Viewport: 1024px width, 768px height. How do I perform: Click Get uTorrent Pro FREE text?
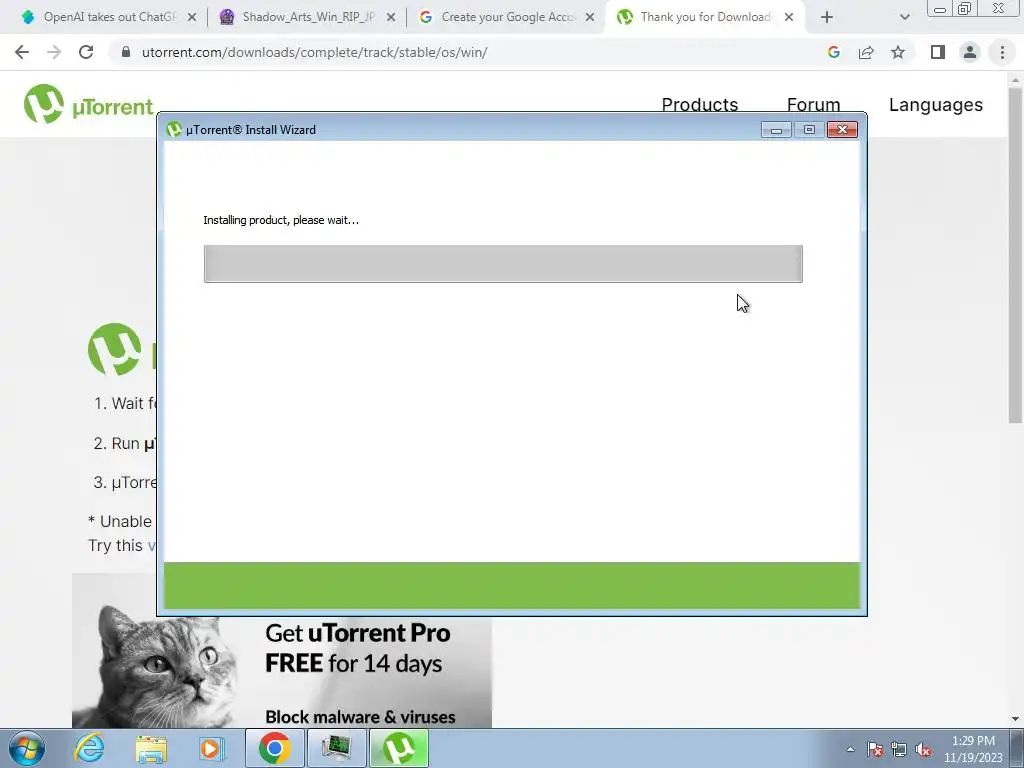coord(357,648)
